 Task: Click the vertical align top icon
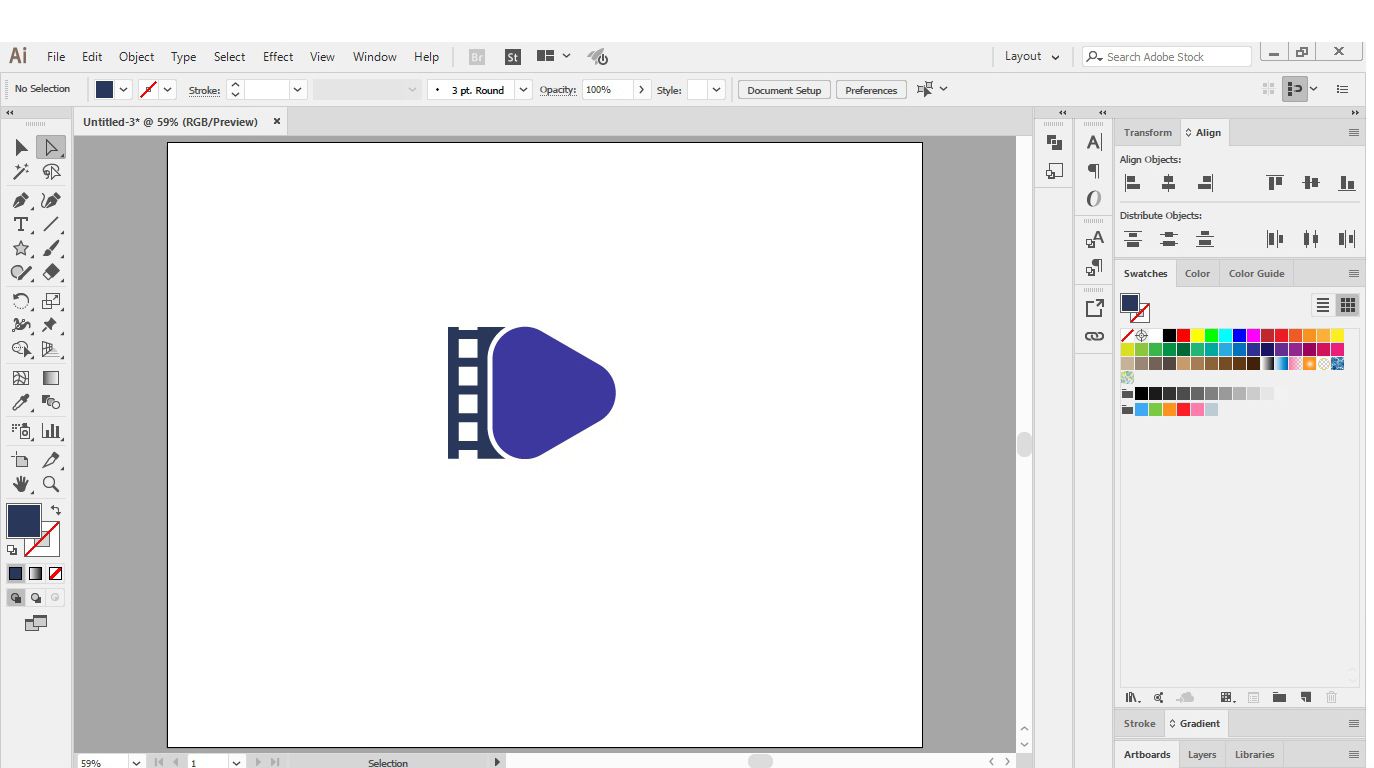tap(1275, 183)
